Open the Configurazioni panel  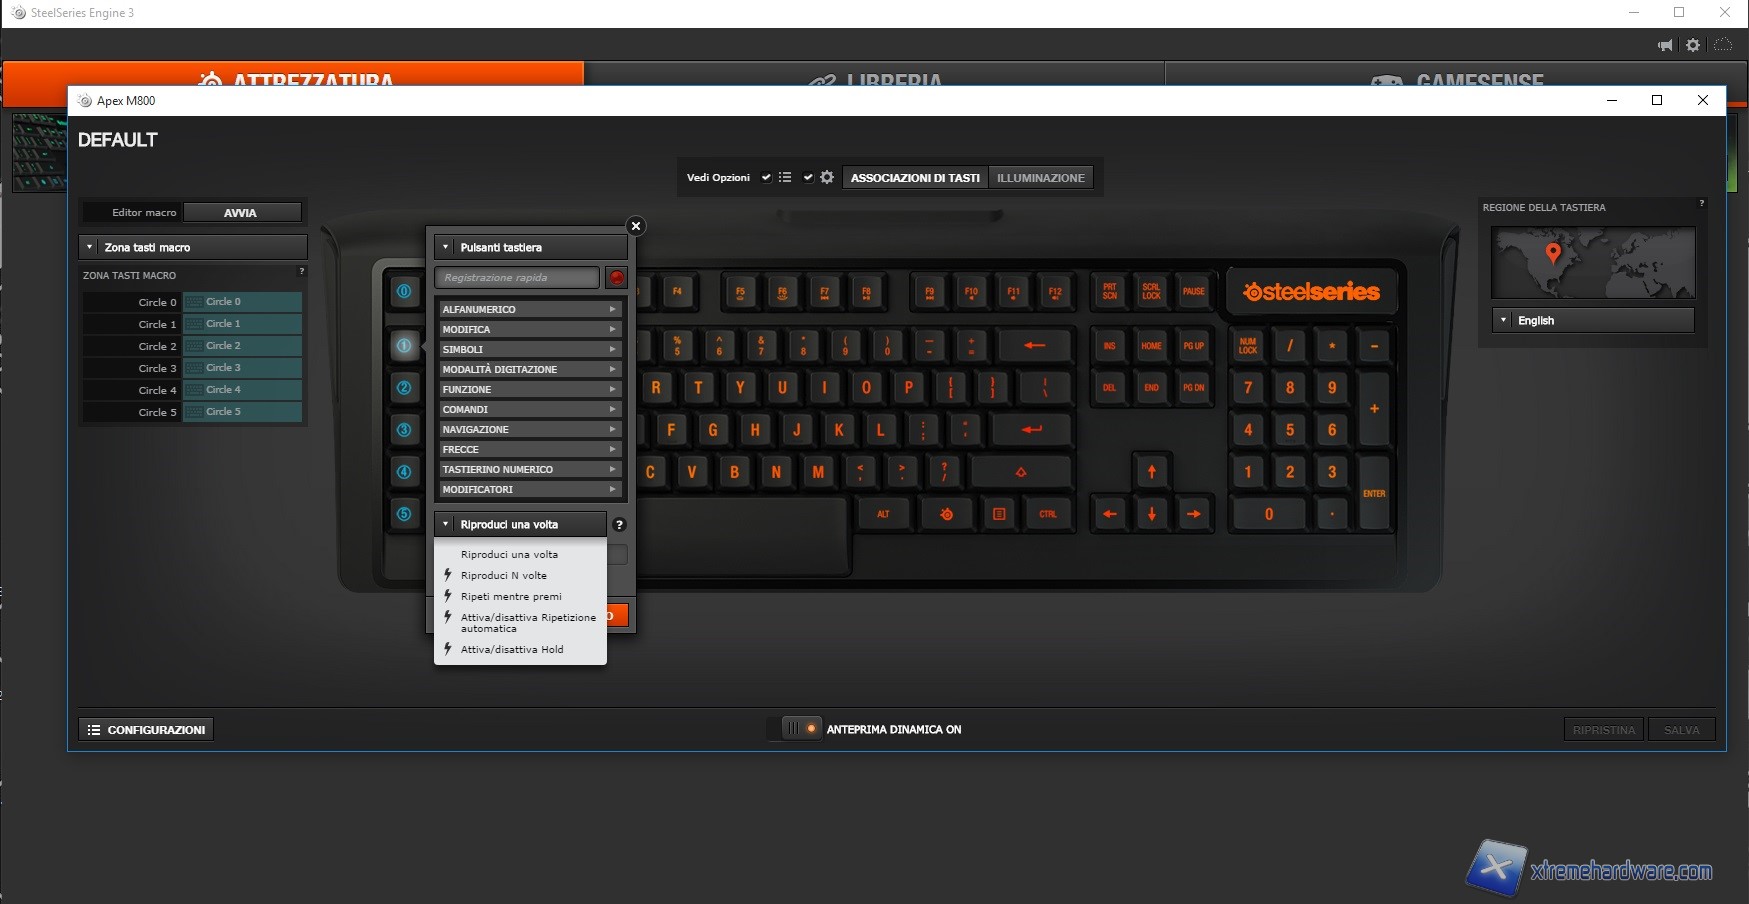146,730
